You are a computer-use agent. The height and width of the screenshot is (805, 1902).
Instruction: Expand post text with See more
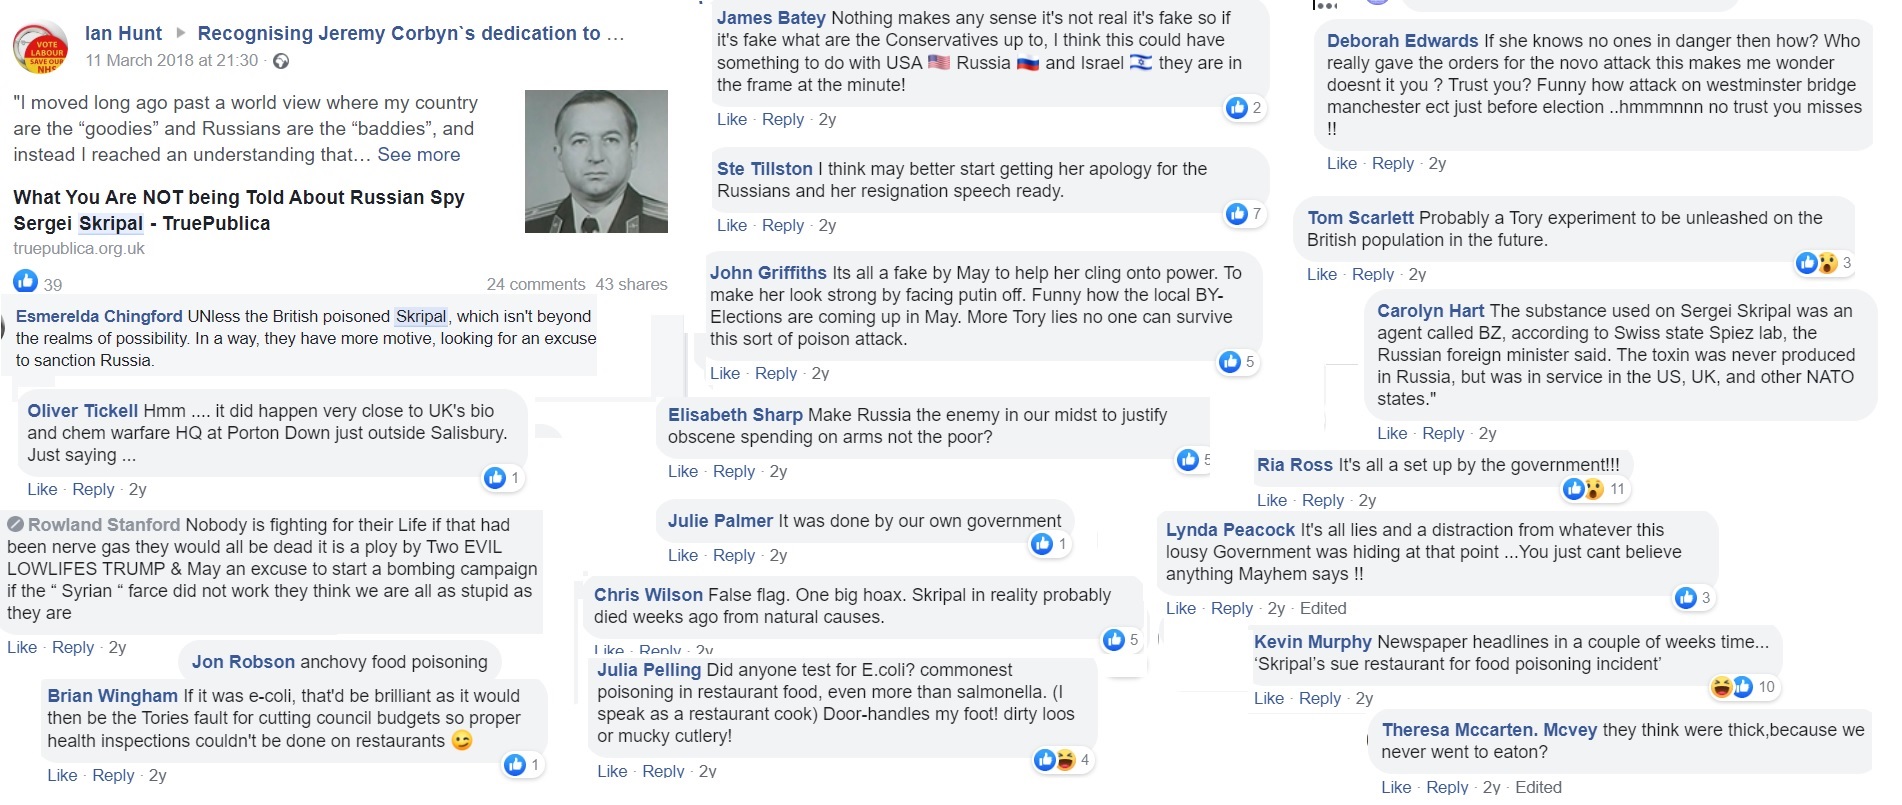[418, 155]
